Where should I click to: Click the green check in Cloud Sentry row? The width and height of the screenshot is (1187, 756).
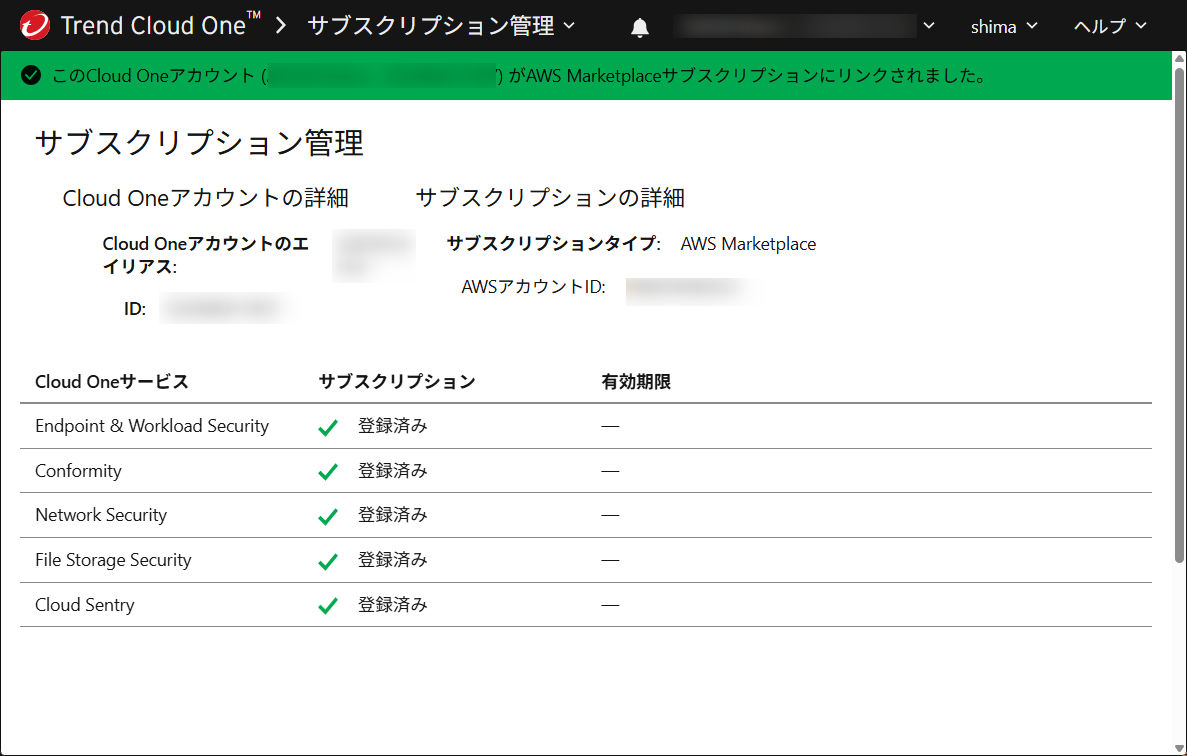point(328,606)
